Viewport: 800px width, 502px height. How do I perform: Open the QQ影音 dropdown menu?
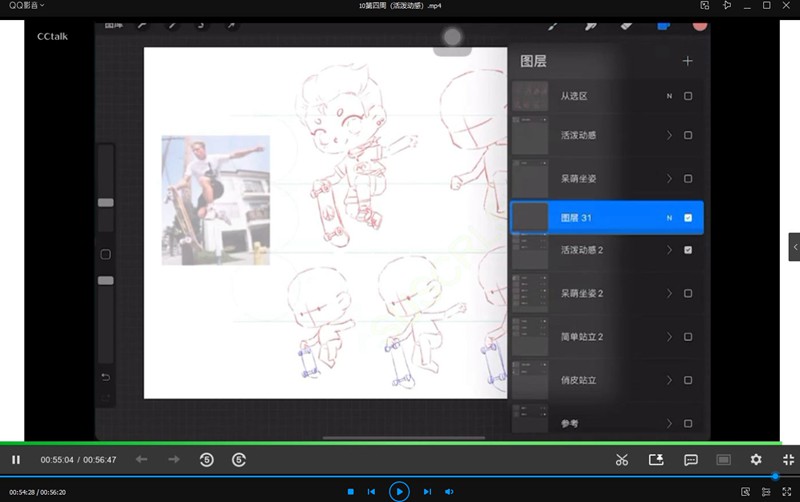27,6
